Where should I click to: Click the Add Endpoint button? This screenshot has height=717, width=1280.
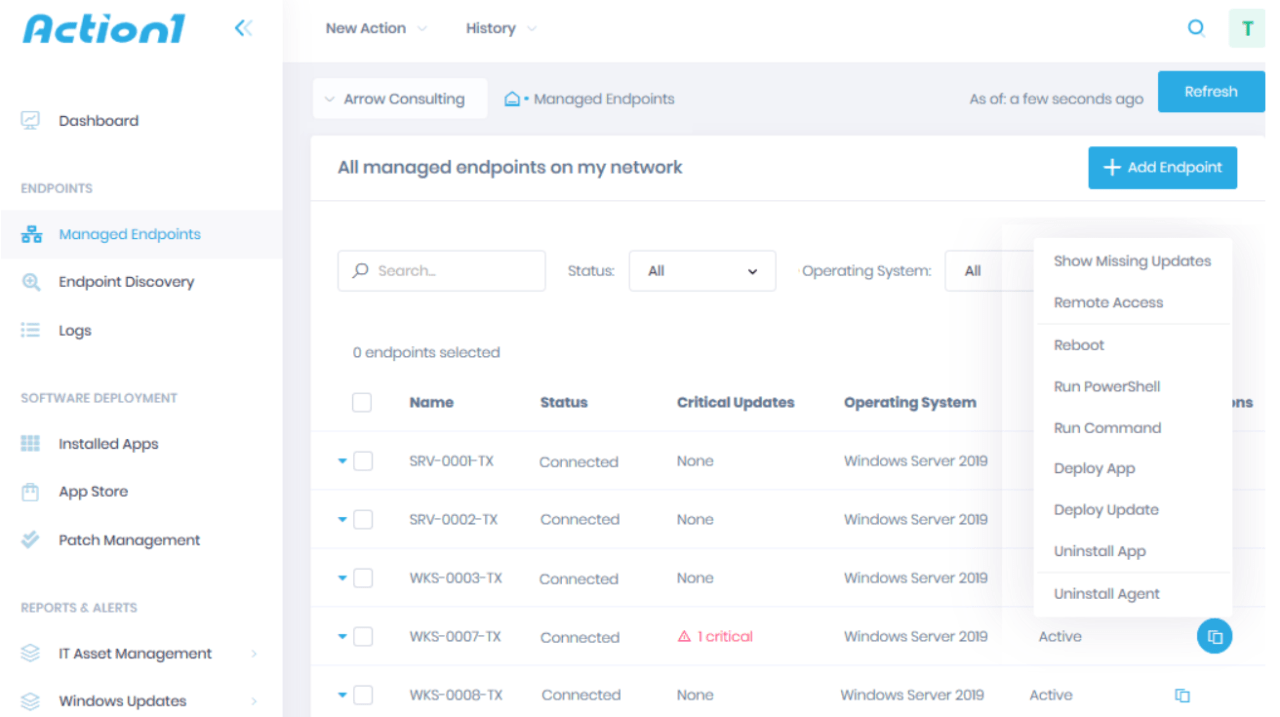coord(1162,168)
